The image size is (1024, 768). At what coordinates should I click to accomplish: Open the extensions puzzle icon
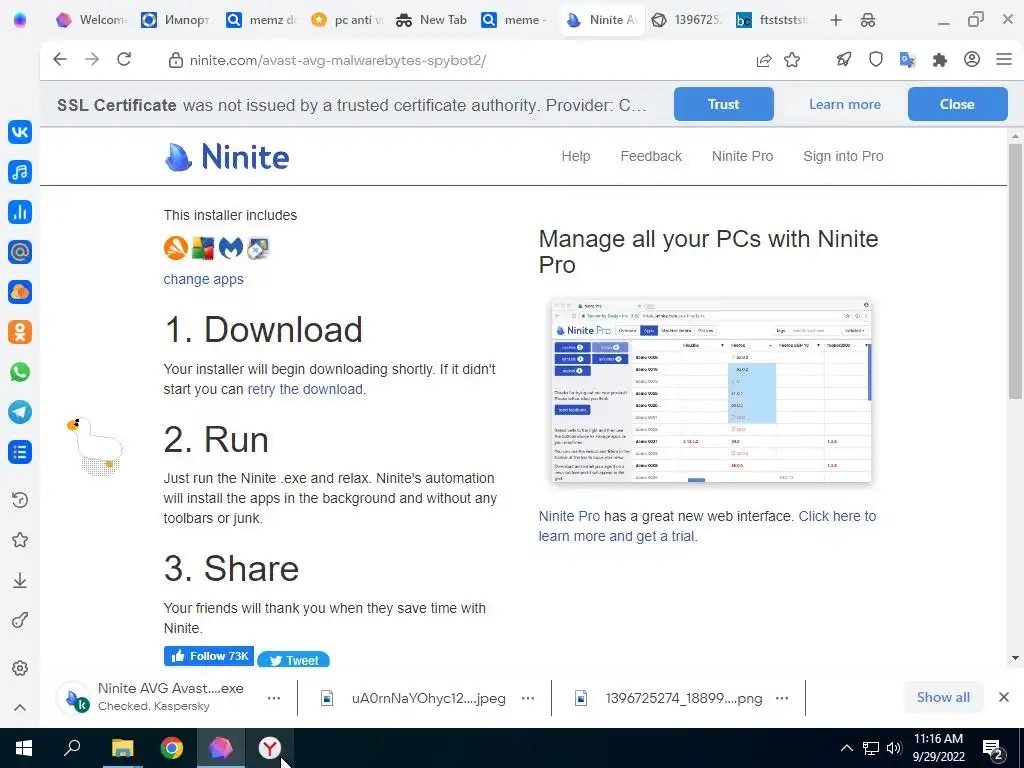point(940,60)
